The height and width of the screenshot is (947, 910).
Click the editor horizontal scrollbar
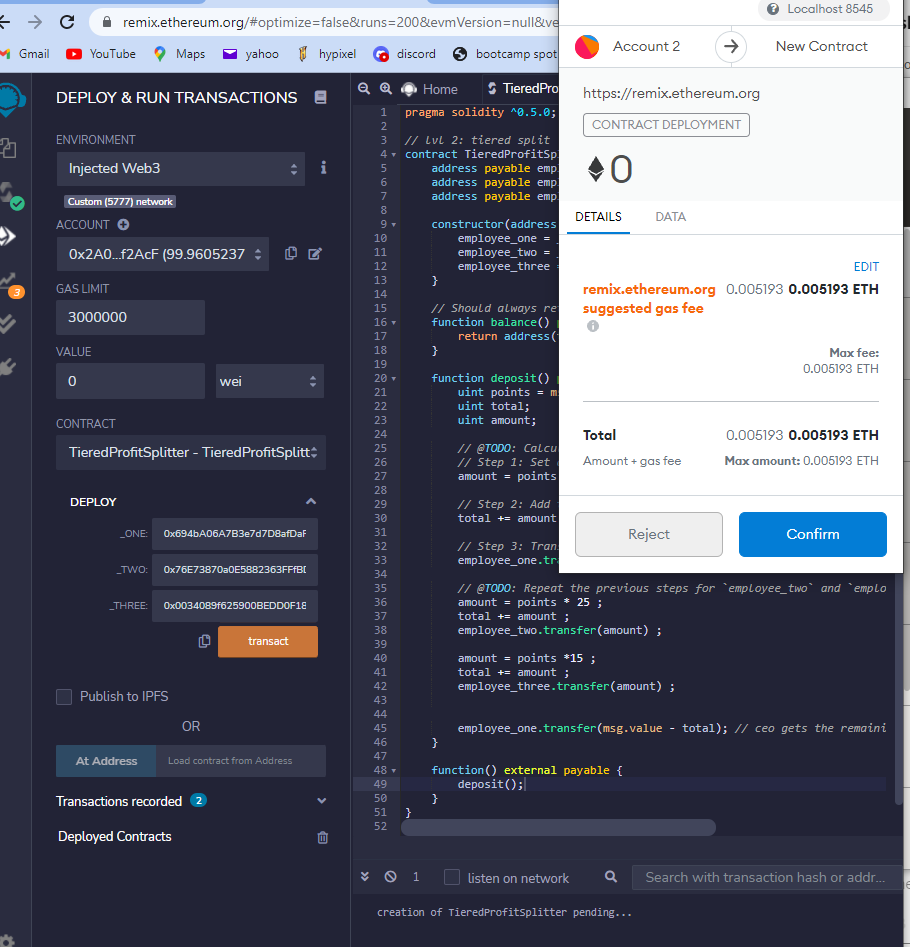tap(559, 827)
